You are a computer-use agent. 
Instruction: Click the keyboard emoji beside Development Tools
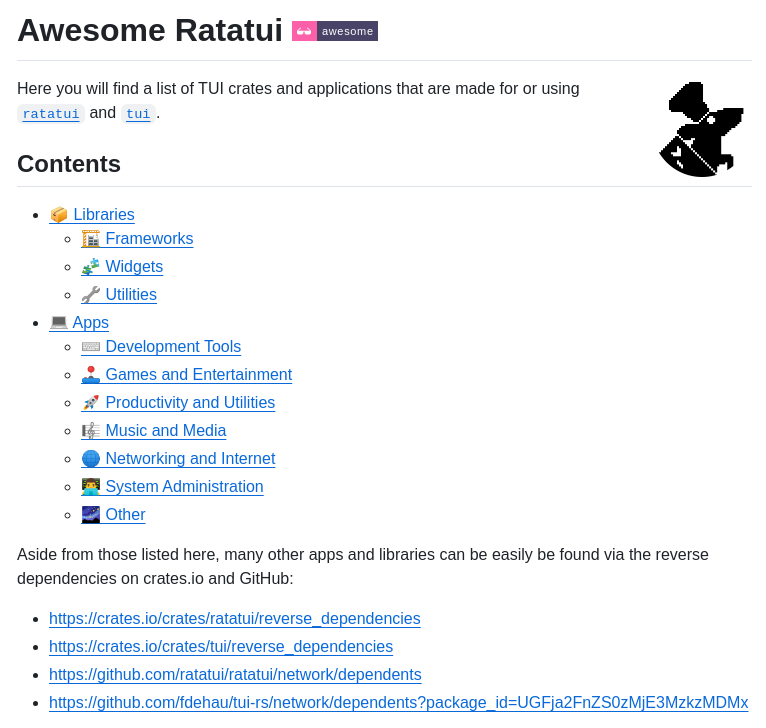pos(91,346)
